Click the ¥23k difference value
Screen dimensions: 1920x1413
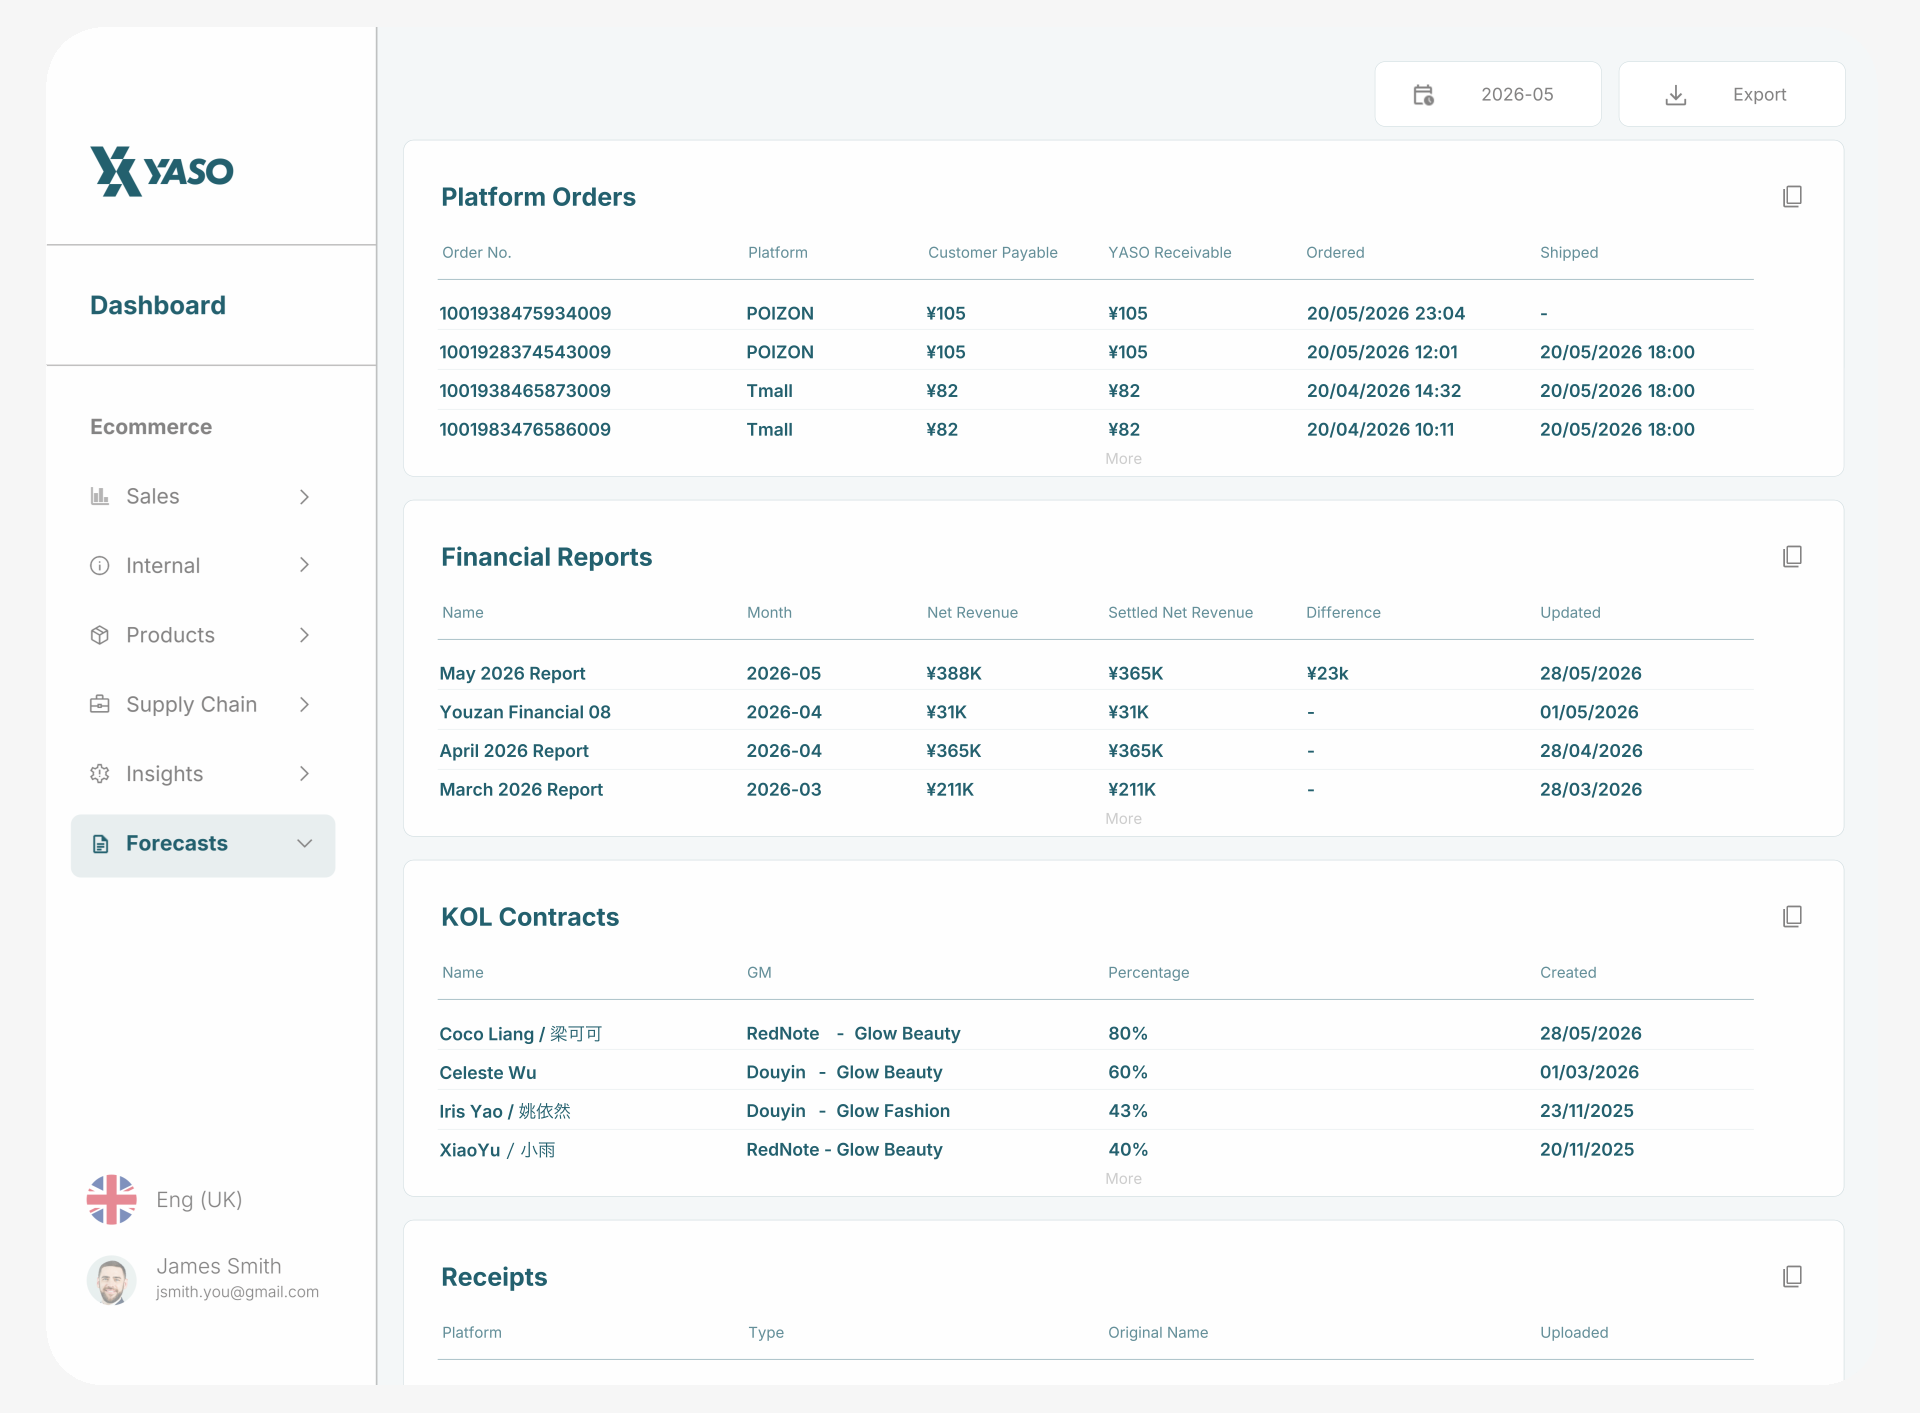1327,674
